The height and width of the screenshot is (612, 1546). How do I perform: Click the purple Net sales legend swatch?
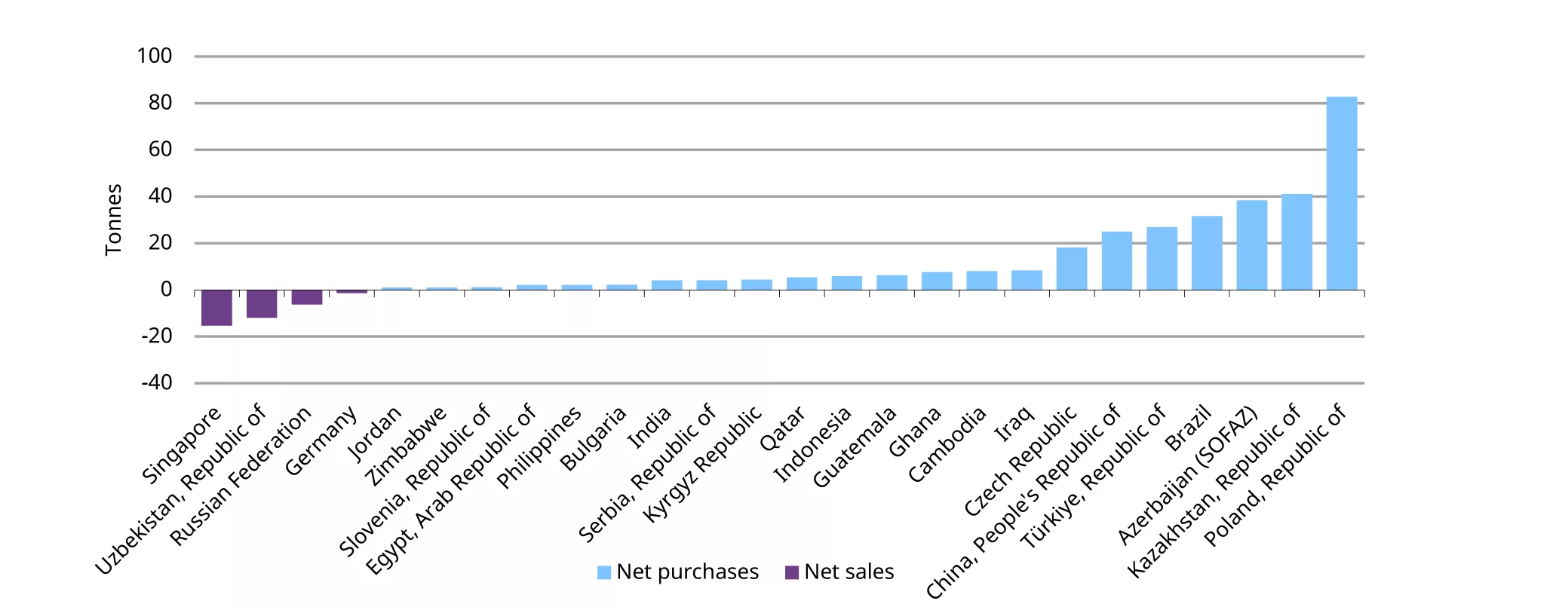792,573
